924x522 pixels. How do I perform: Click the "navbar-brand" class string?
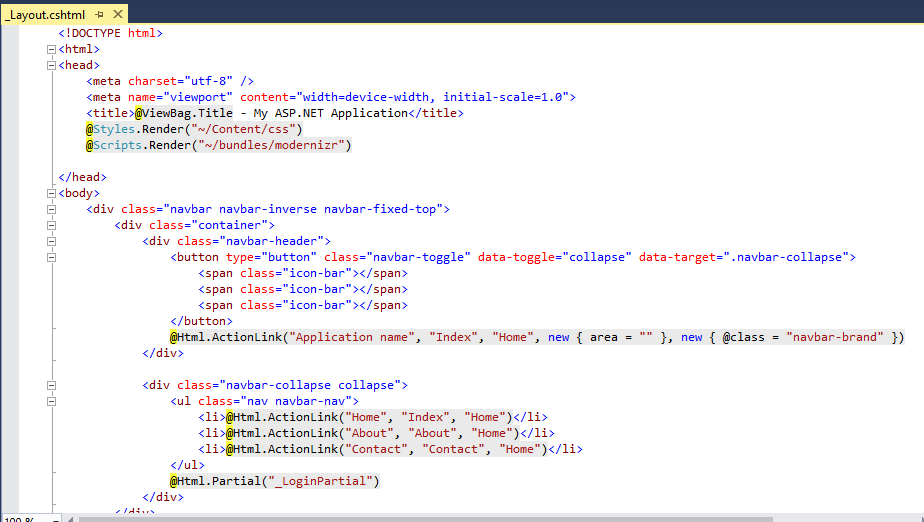[834, 337]
